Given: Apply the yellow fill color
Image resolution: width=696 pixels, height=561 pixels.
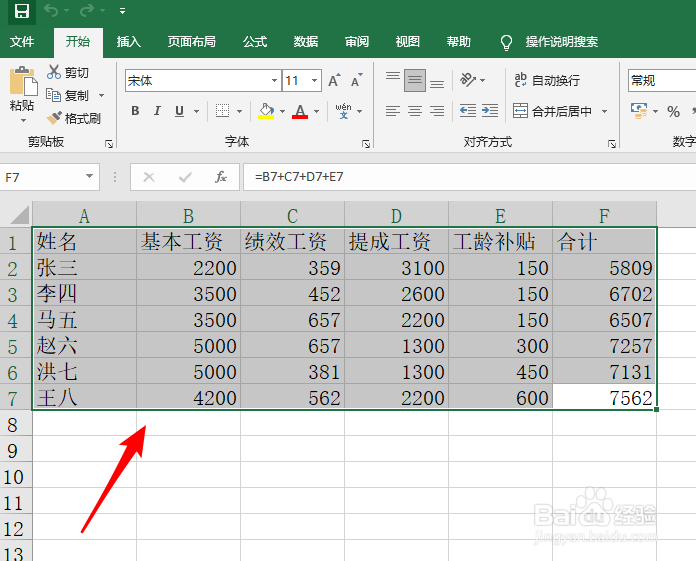Looking at the screenshot, I should [x=266, y=111].
